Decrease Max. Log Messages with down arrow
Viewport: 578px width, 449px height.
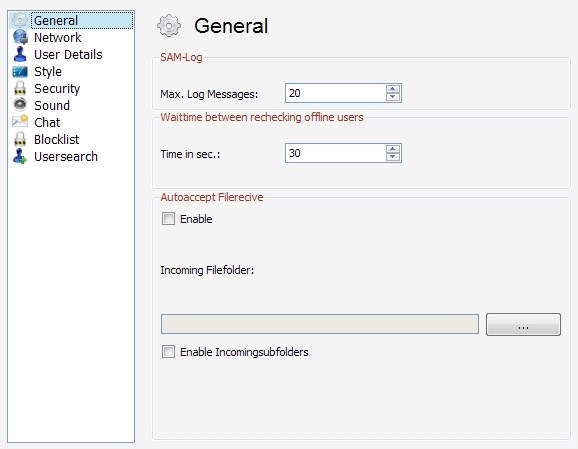pyautogui.click(x=393, y=97)
